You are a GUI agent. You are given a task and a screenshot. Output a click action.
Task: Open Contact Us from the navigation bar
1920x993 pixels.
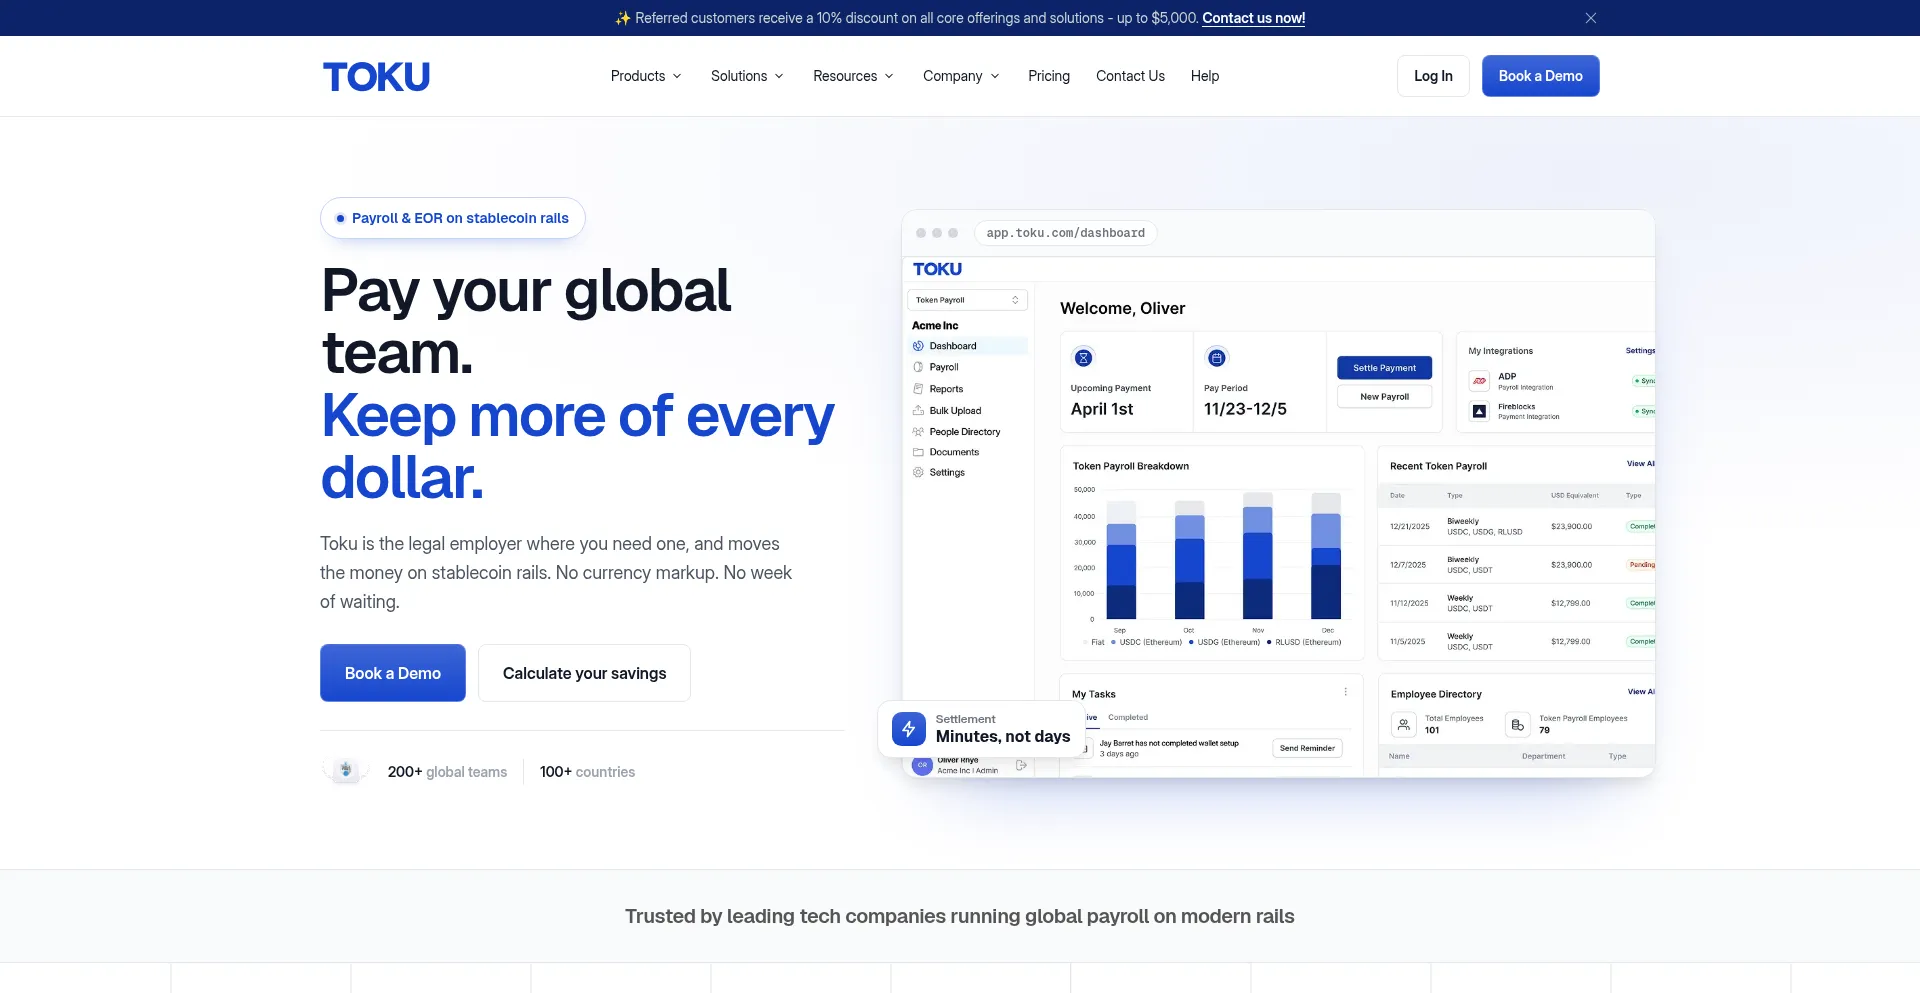click(1130, 76)
